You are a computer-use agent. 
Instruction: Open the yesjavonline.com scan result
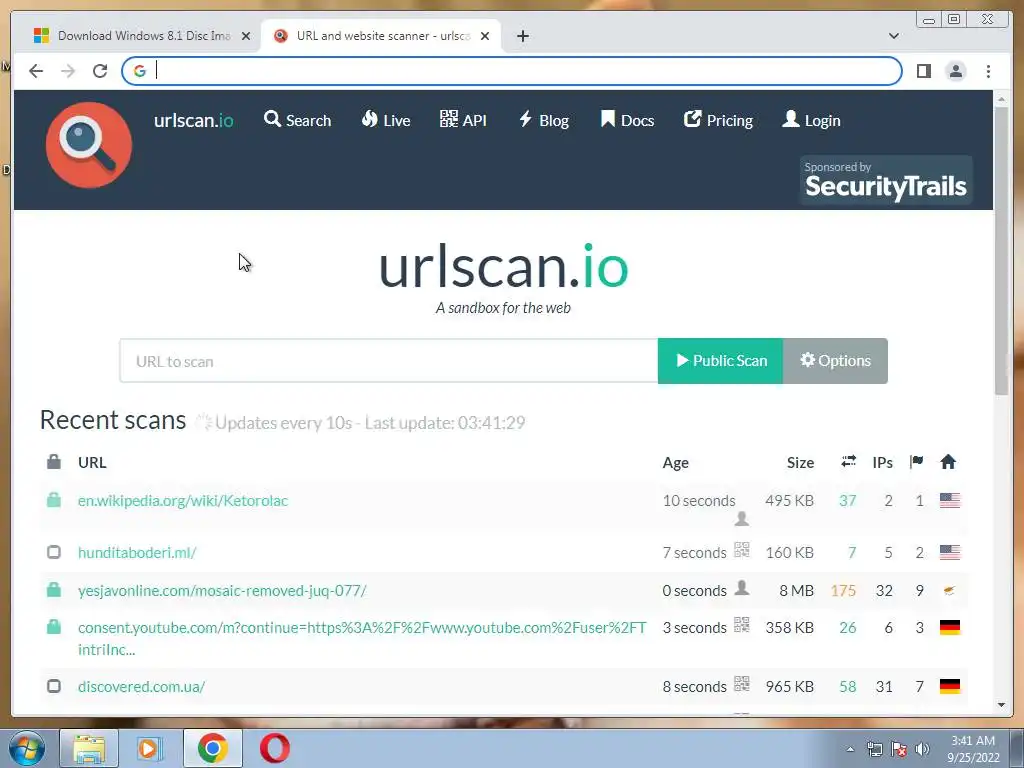222,590
